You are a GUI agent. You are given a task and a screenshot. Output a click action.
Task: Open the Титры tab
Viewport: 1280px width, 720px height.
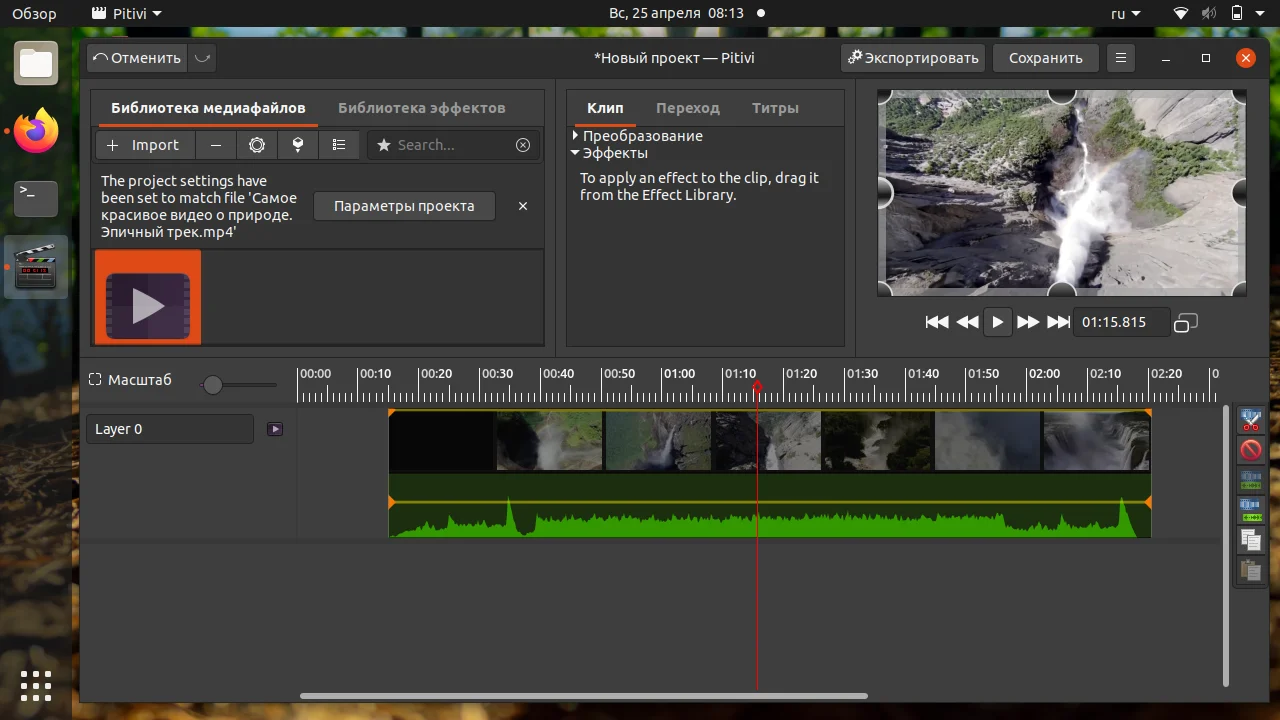point(775,108)
